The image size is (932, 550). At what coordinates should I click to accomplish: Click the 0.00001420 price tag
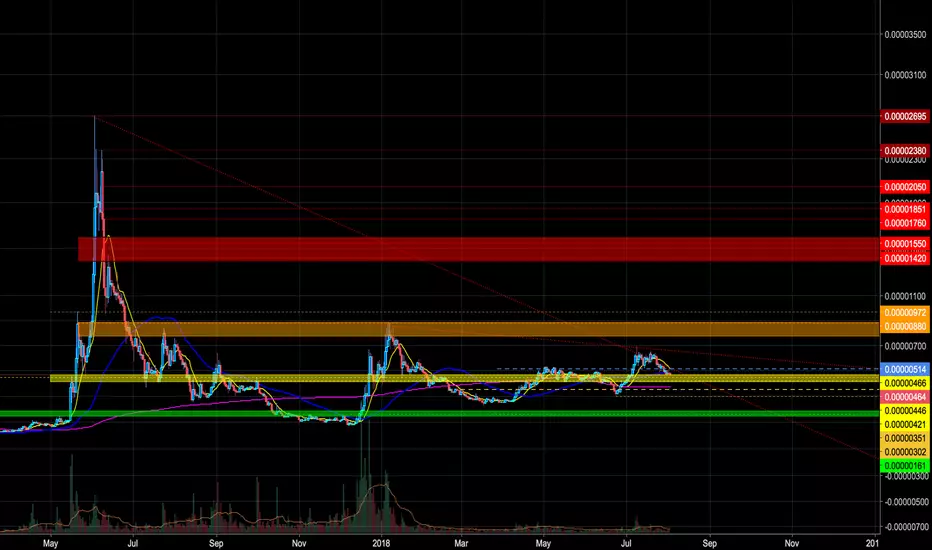tap(905, 258)
